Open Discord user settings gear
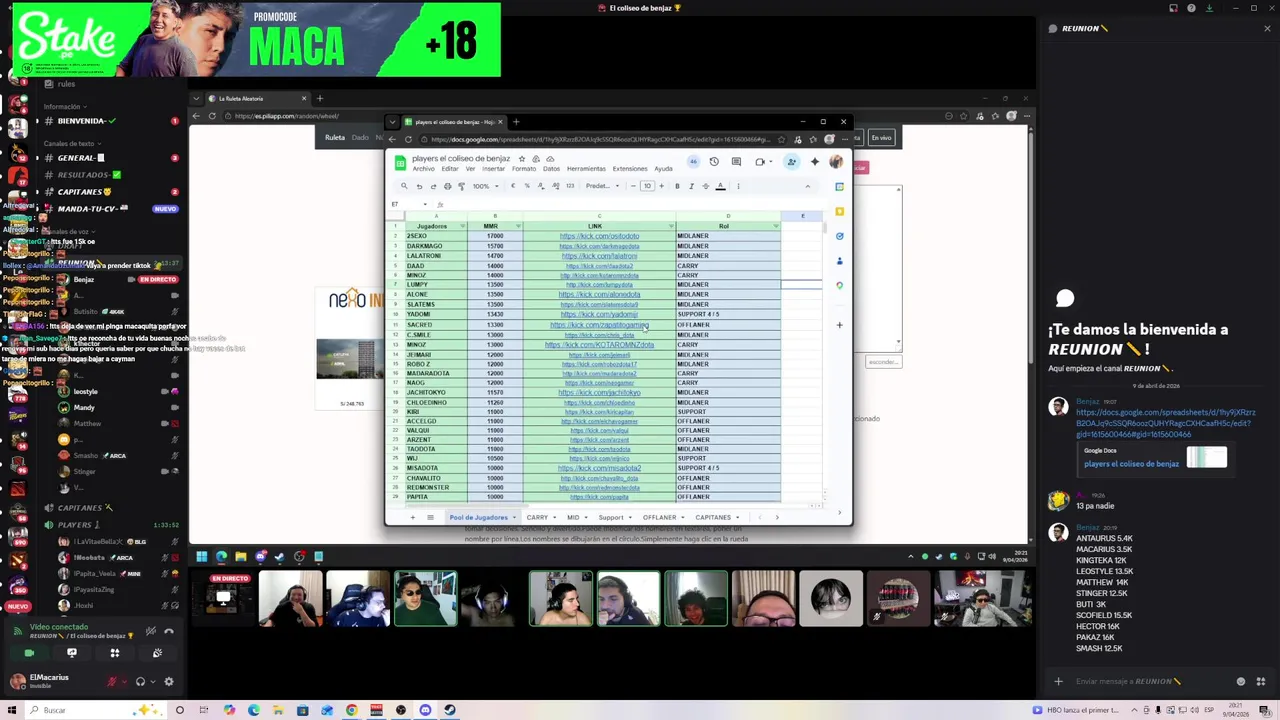 [x=168, y=682]
